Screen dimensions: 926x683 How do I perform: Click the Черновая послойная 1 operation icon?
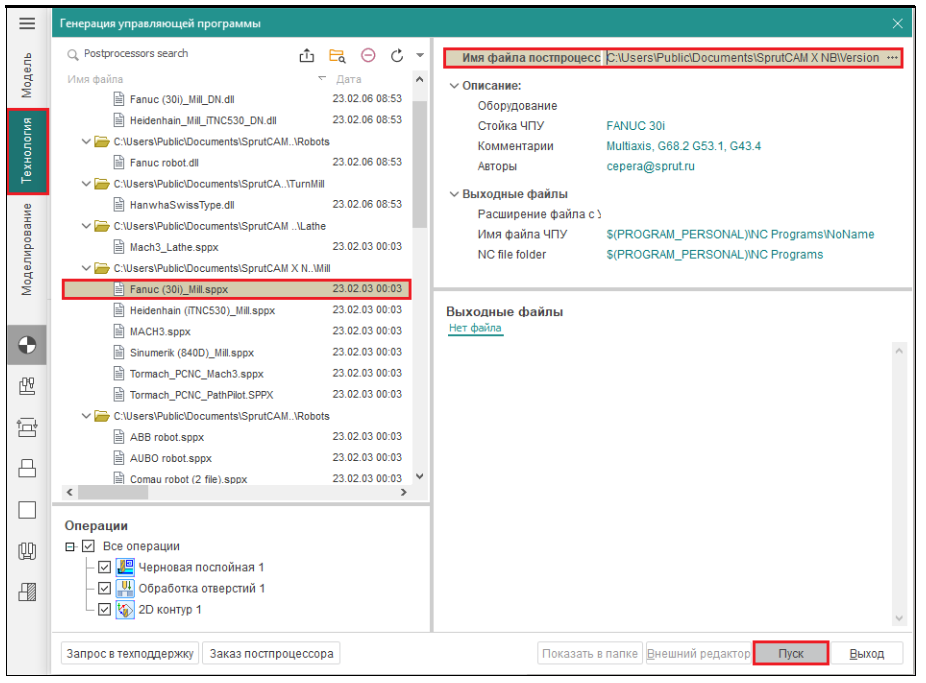126,568
